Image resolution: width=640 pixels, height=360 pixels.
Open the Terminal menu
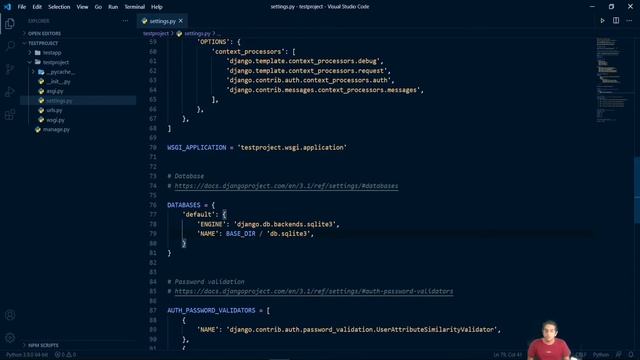coord(135,7)
